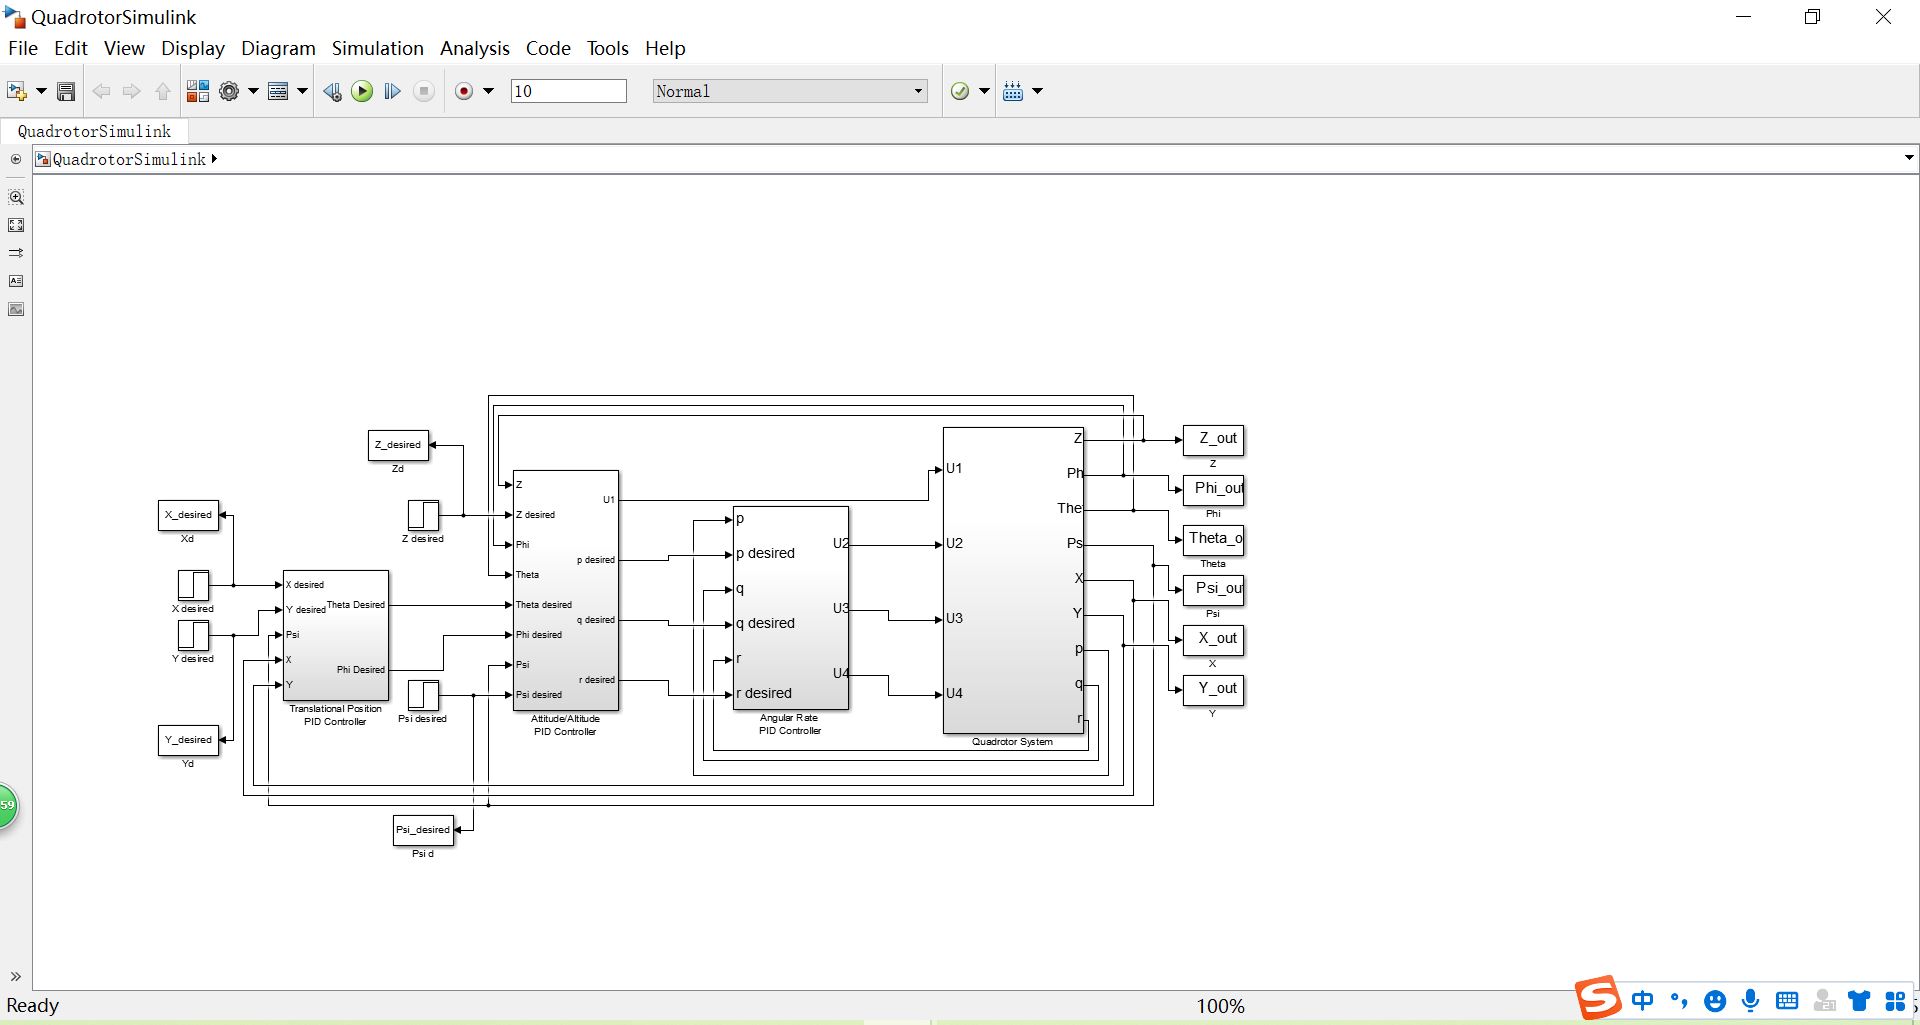Toggle the Model Browser hide/show icon

[16, 159]
